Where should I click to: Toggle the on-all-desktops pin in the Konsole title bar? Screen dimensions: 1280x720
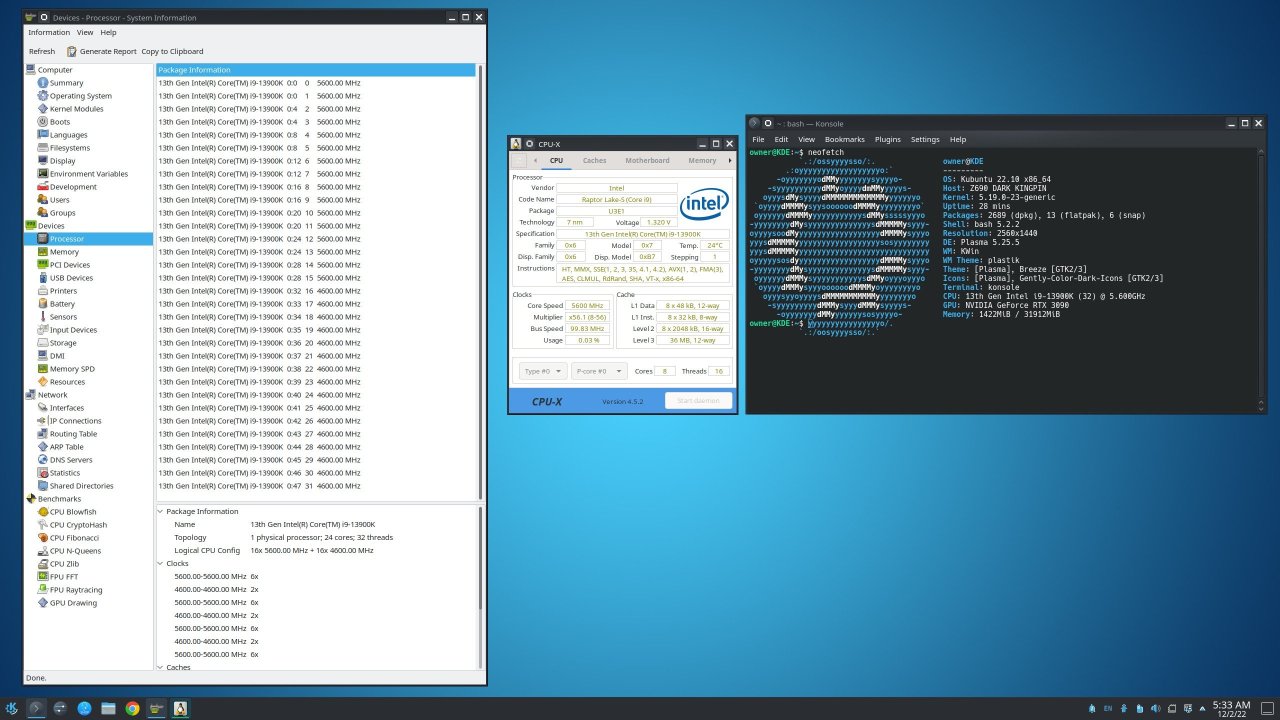click(x=766, y=123)
